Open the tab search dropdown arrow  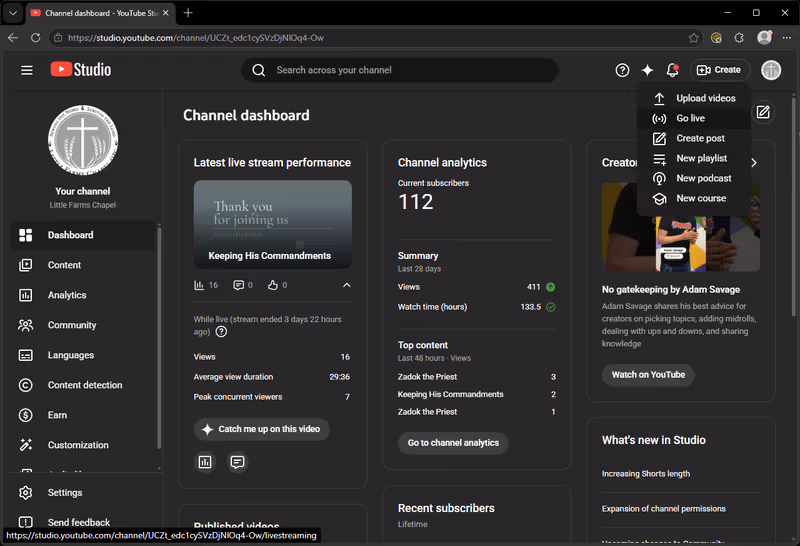point(13,13)
